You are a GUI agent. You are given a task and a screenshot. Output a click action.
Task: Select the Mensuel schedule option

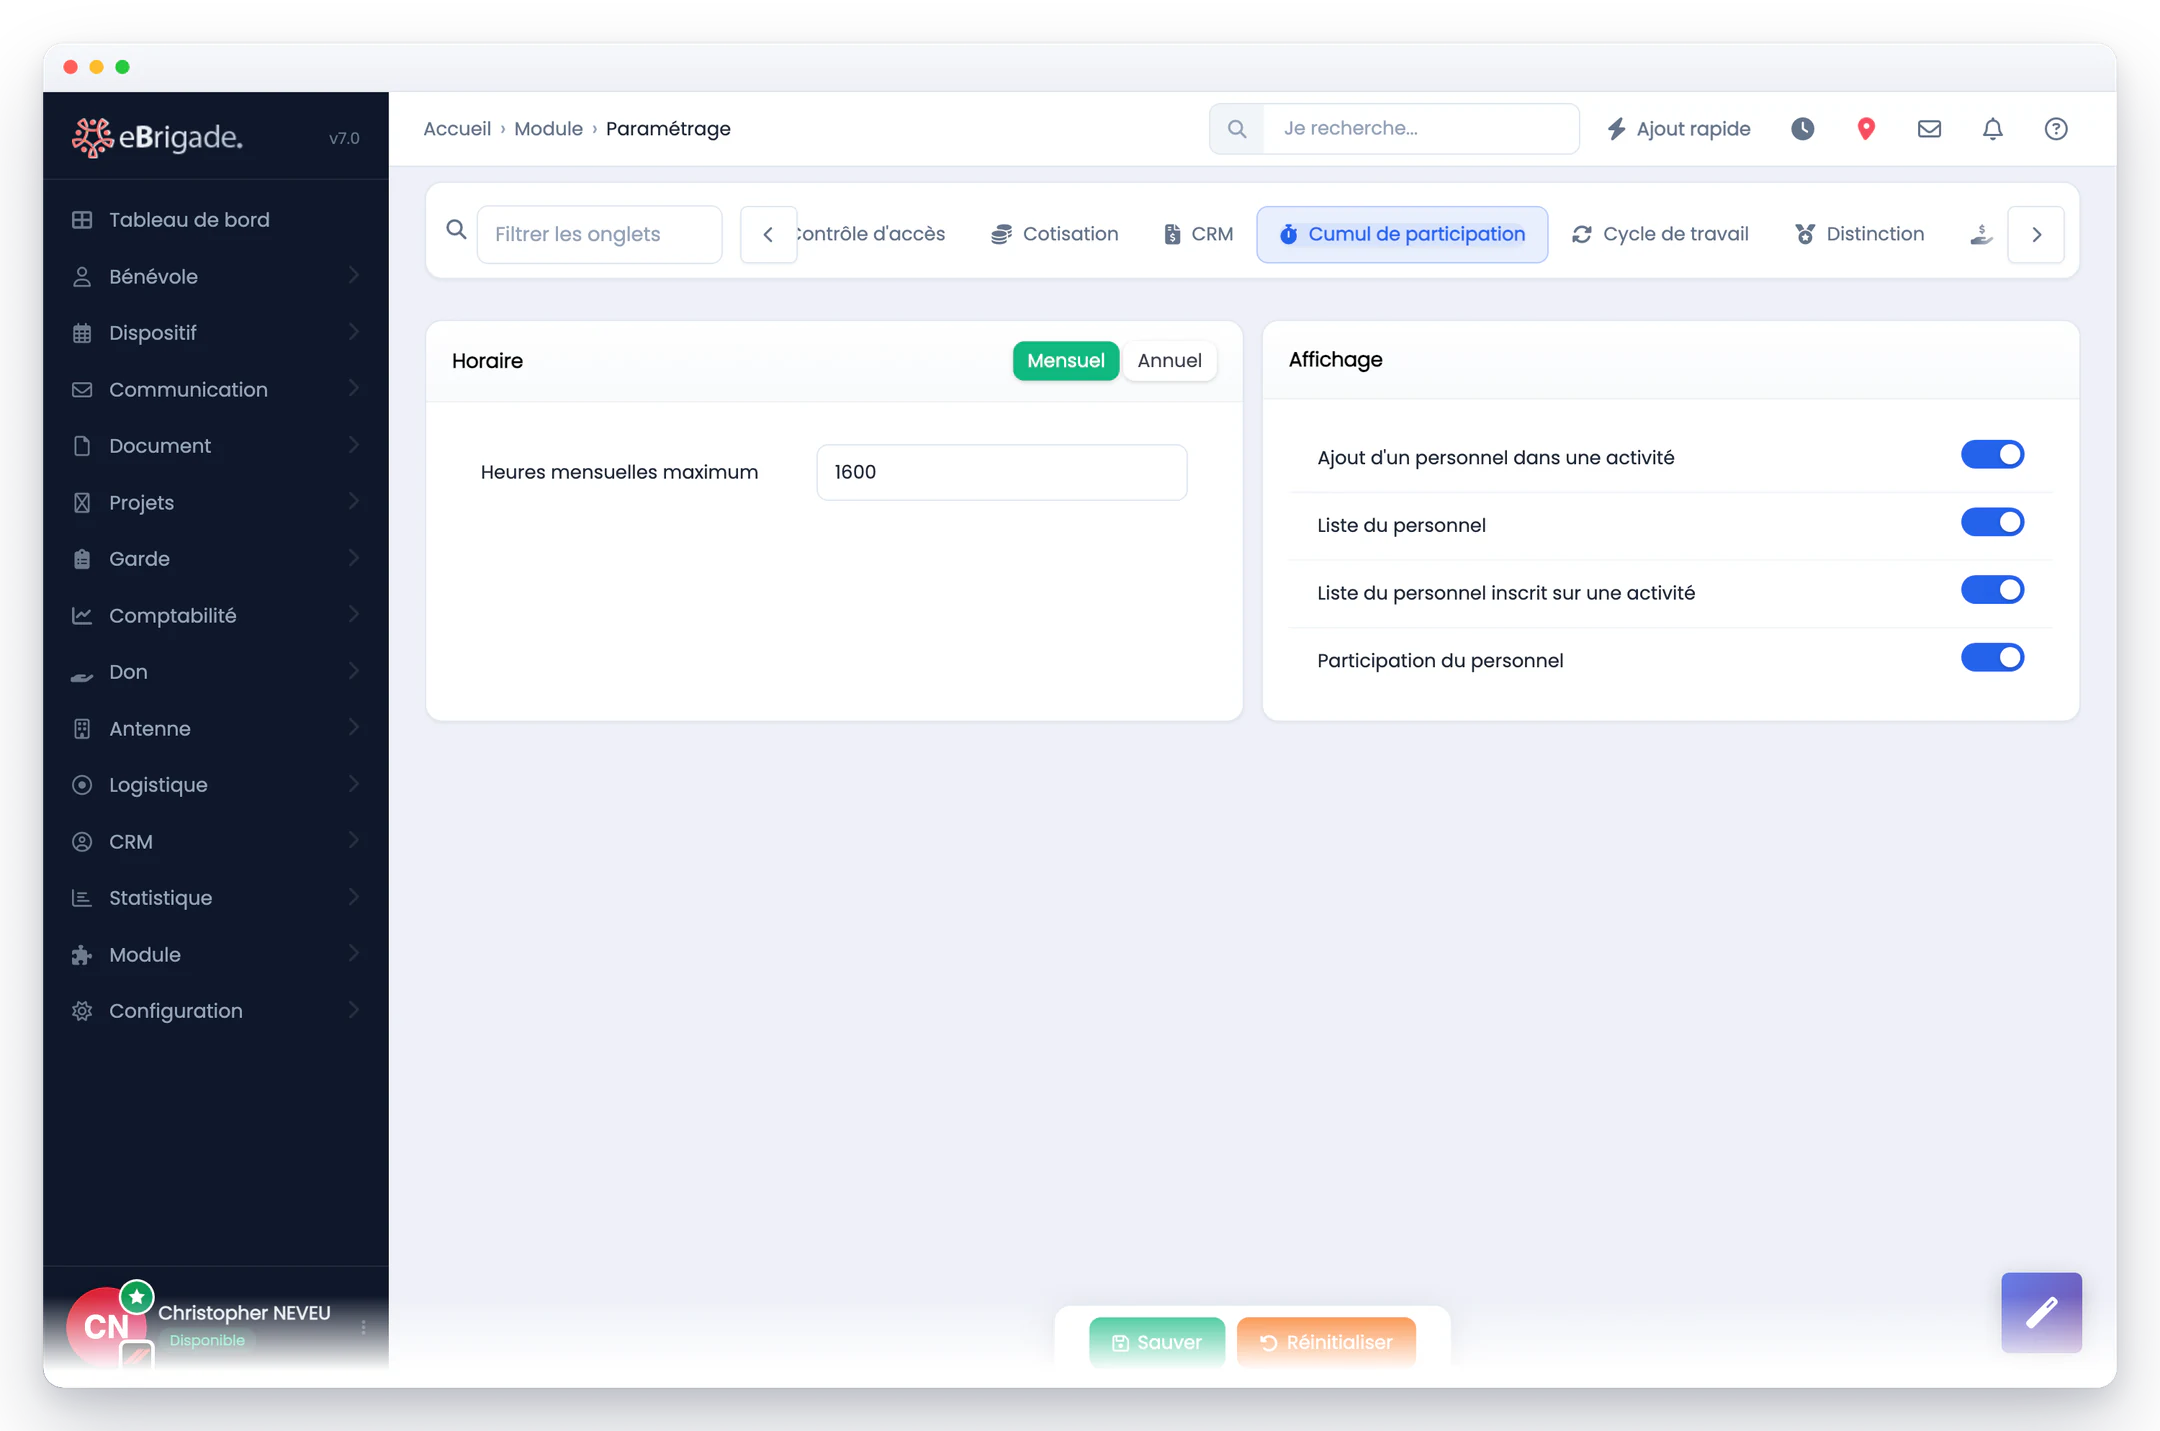pos(1065,361)
